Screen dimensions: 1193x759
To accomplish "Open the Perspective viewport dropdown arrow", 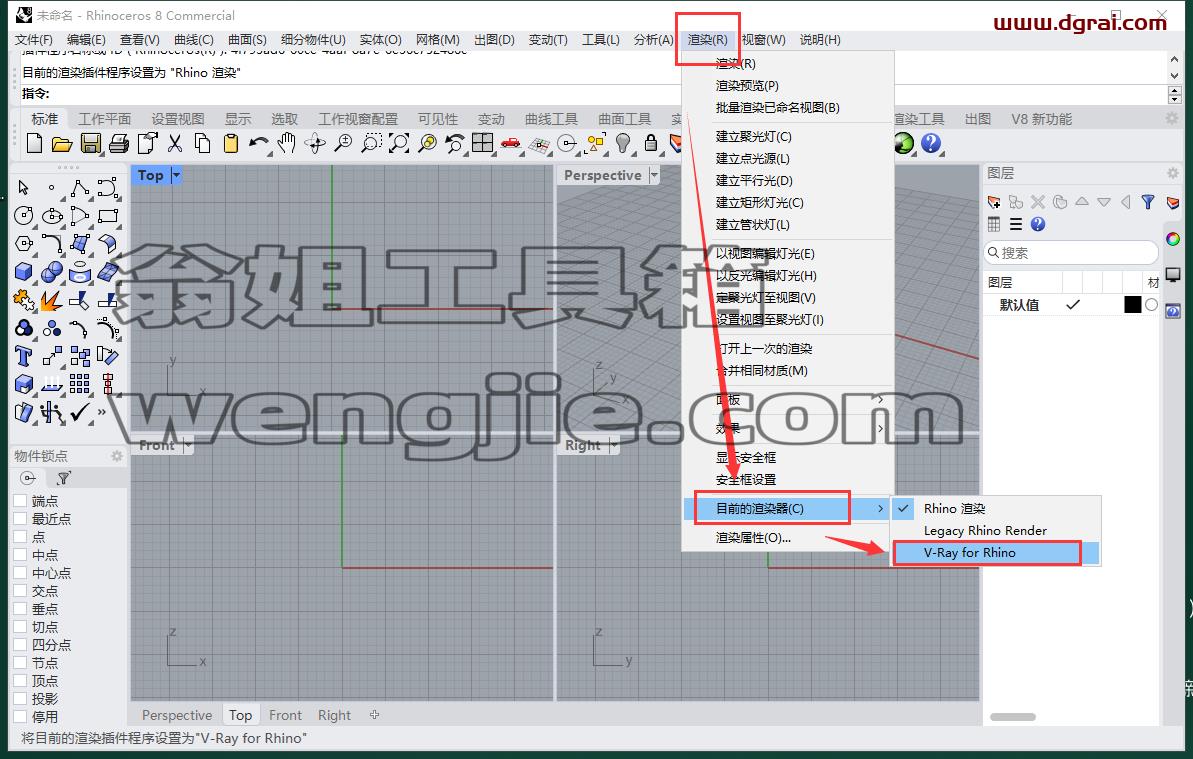I will [x=654, y=176].
